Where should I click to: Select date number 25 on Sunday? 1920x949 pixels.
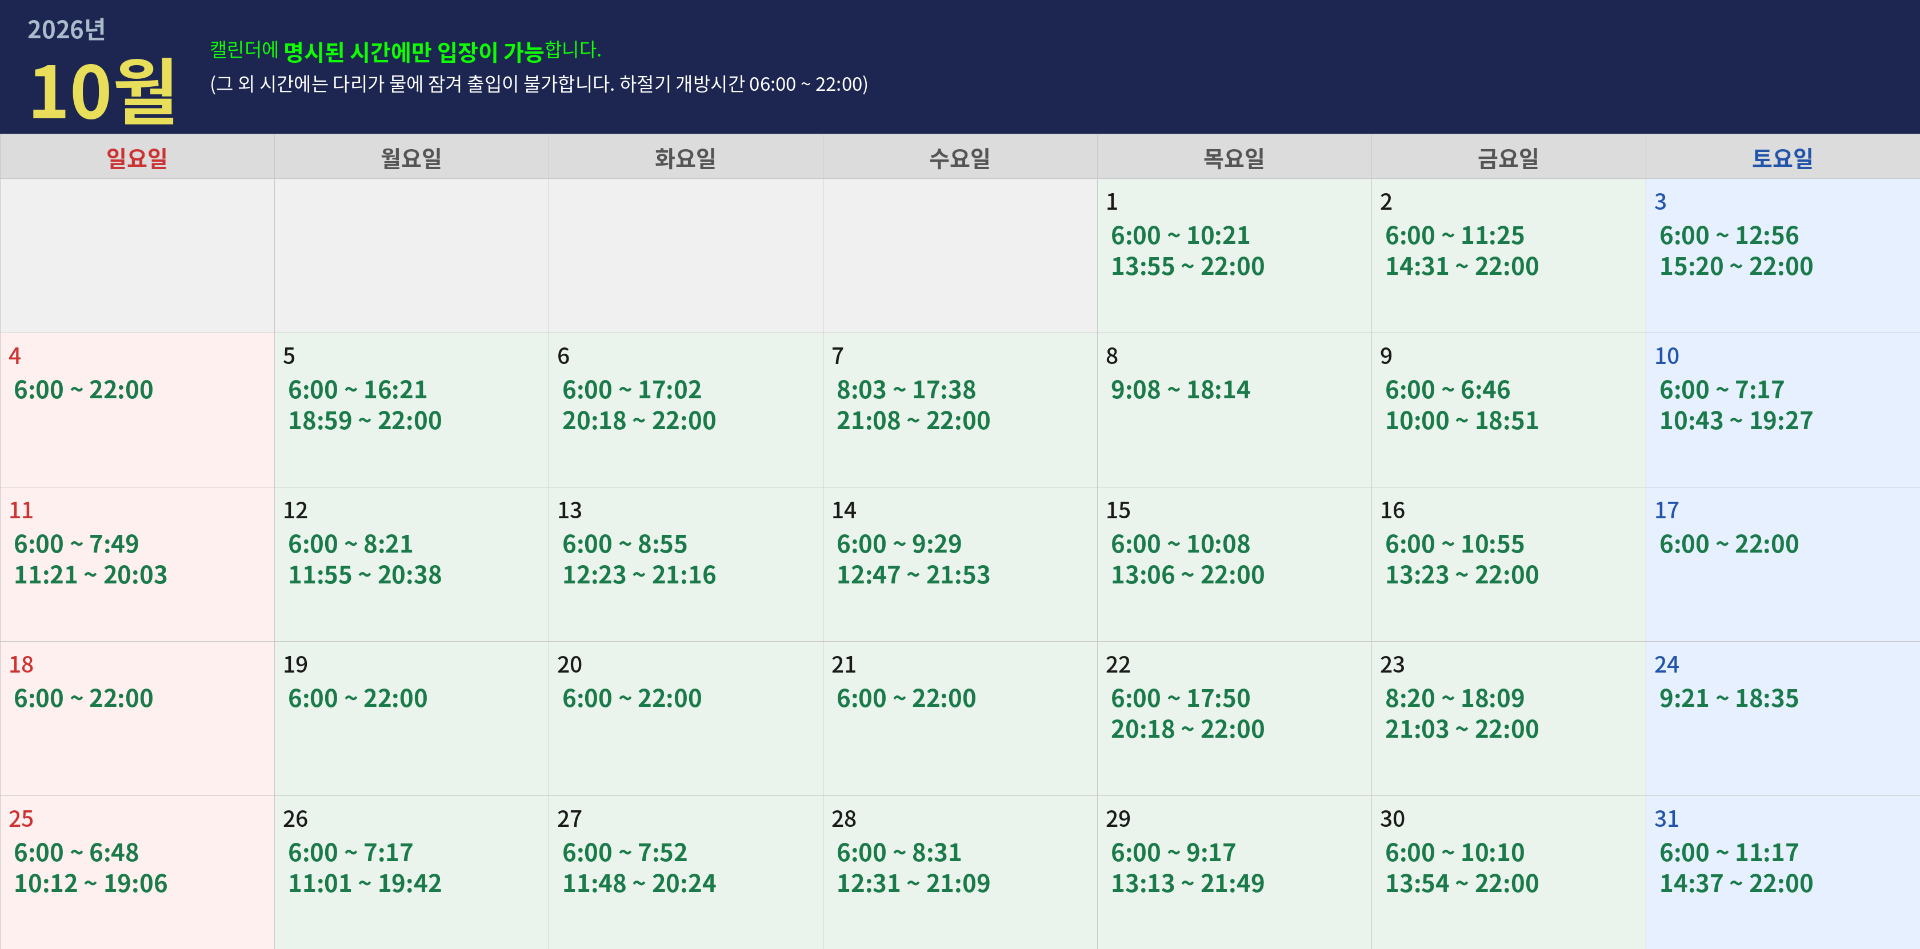click(21, 819)
